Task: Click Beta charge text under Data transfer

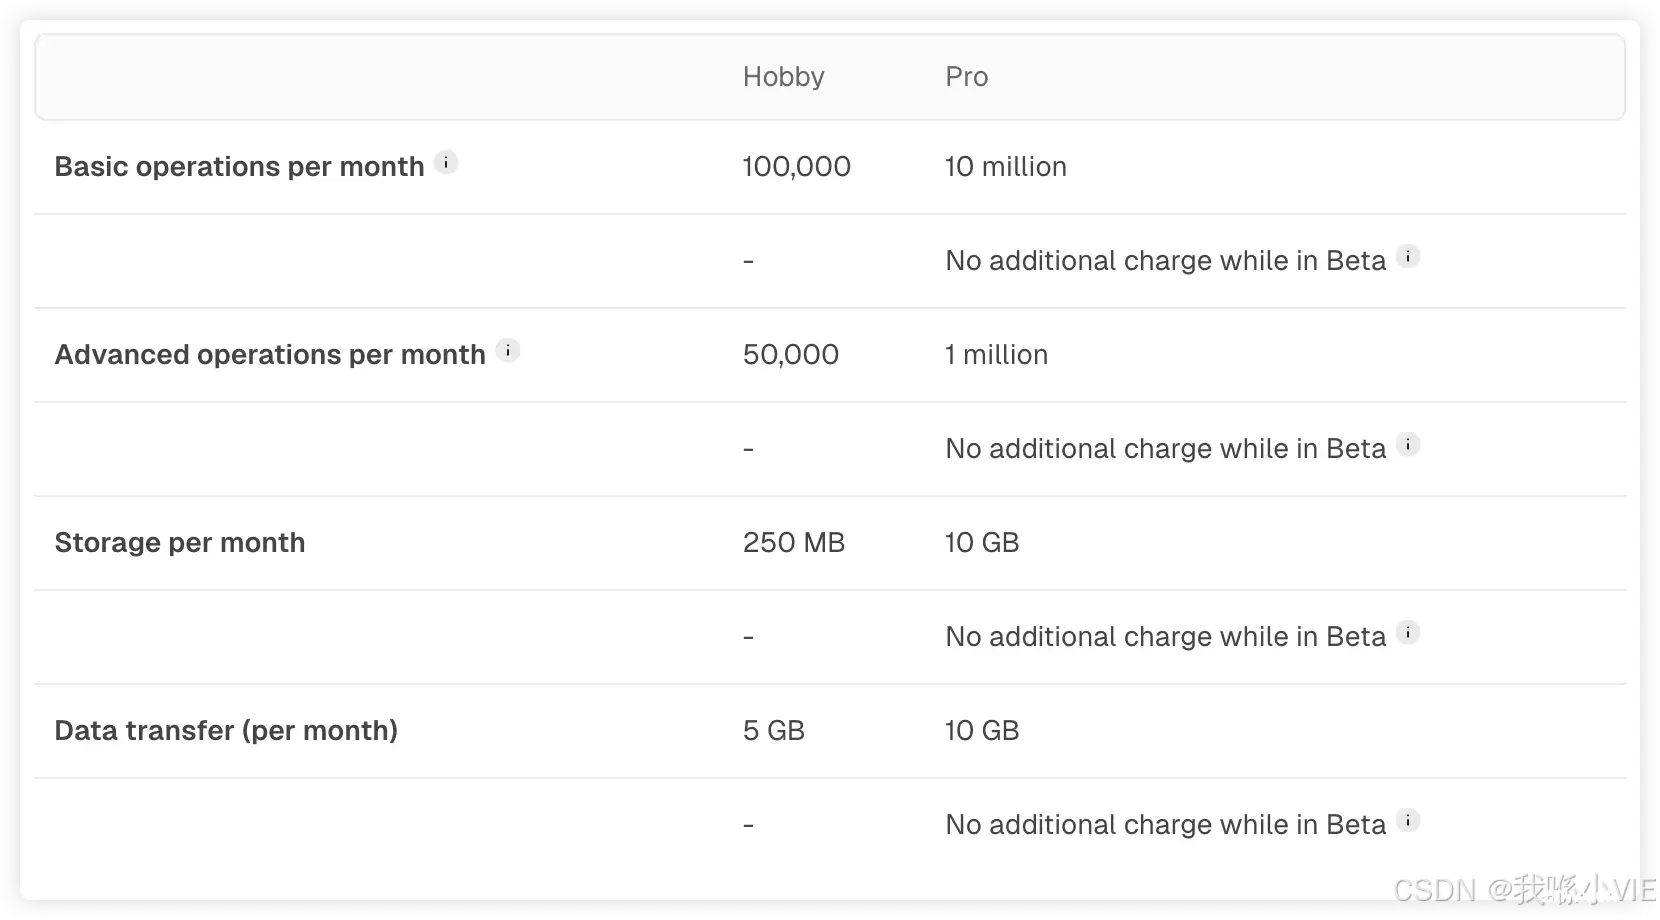Action: (1165, 824)
